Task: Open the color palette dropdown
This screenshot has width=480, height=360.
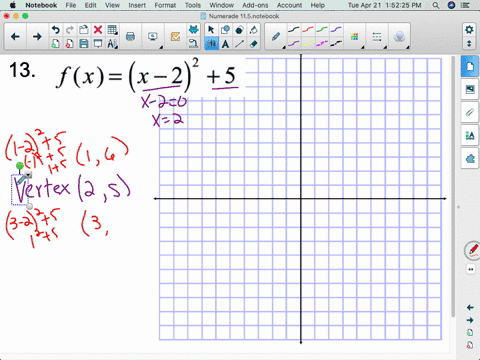Action: 355,37
